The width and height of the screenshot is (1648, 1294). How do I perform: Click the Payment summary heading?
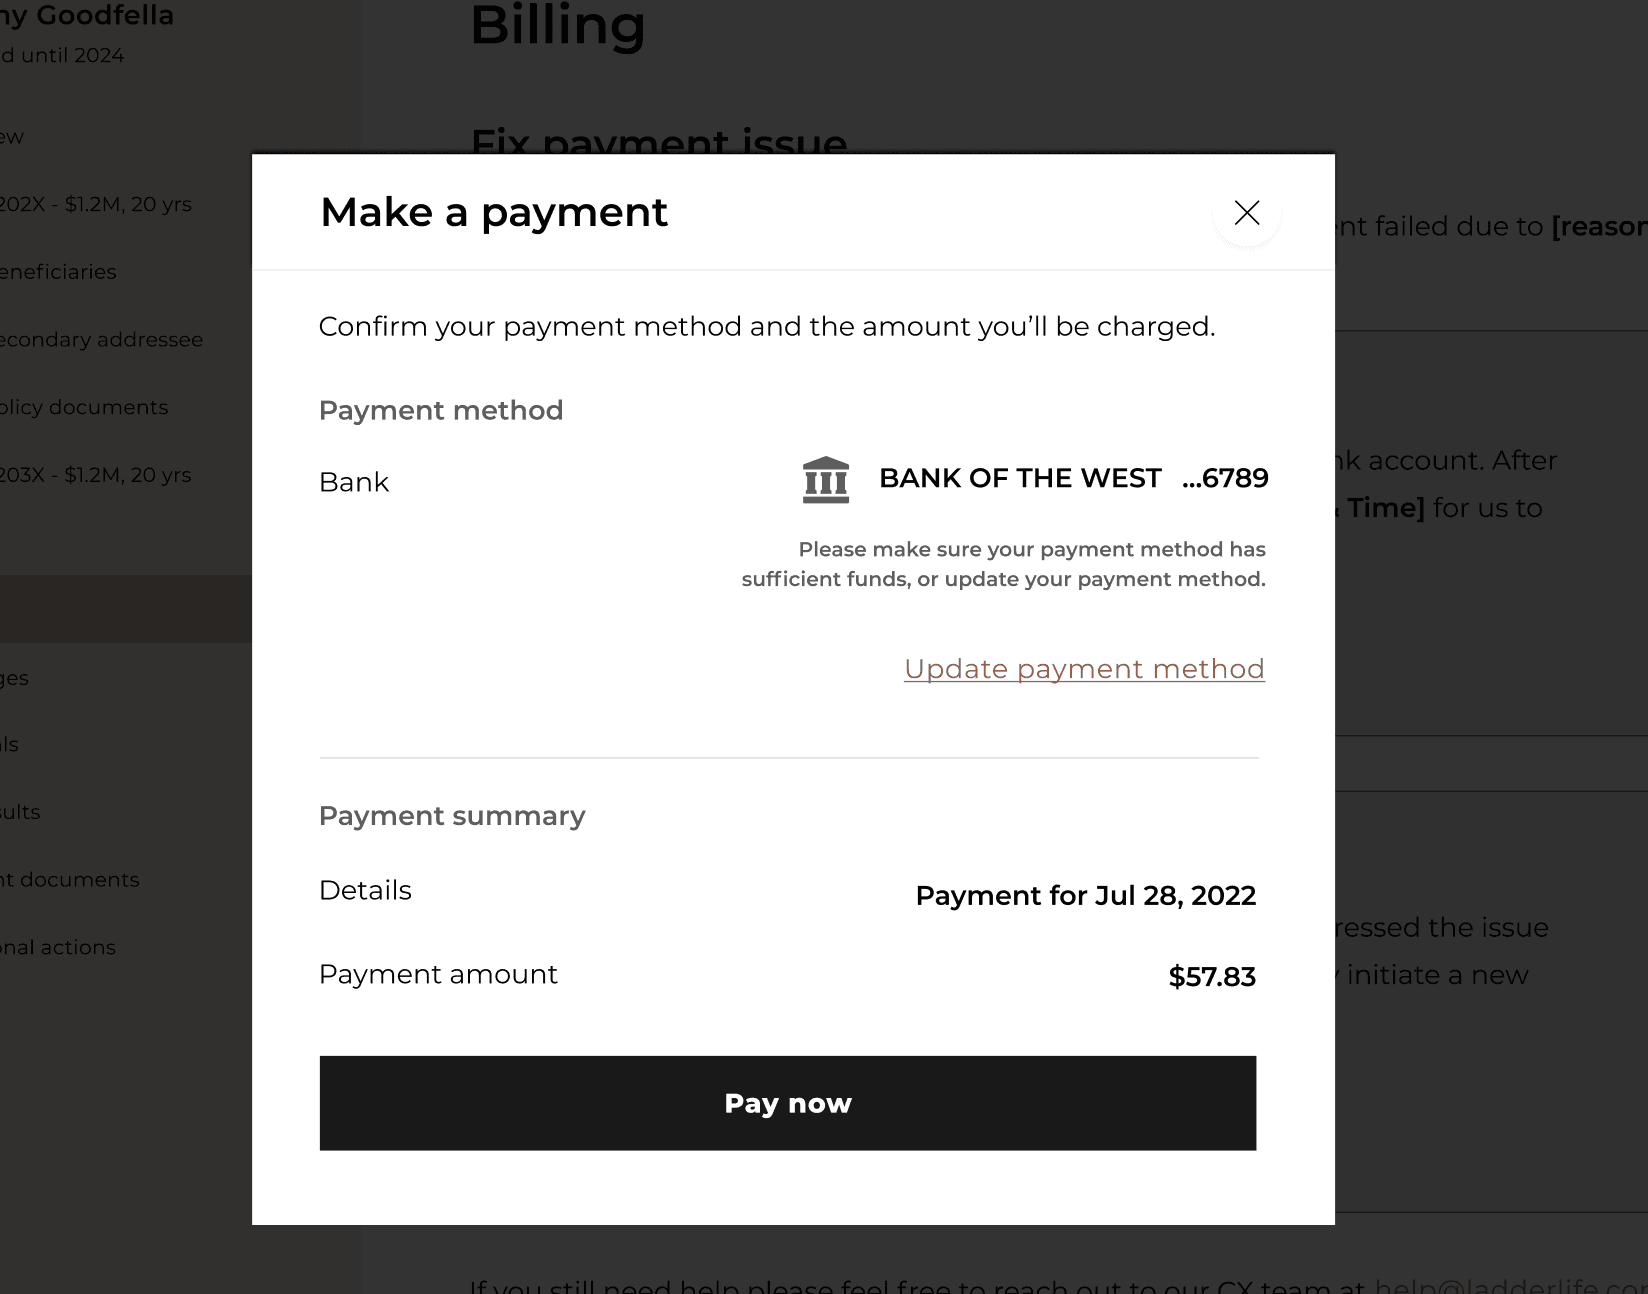(x=452, y=815)
